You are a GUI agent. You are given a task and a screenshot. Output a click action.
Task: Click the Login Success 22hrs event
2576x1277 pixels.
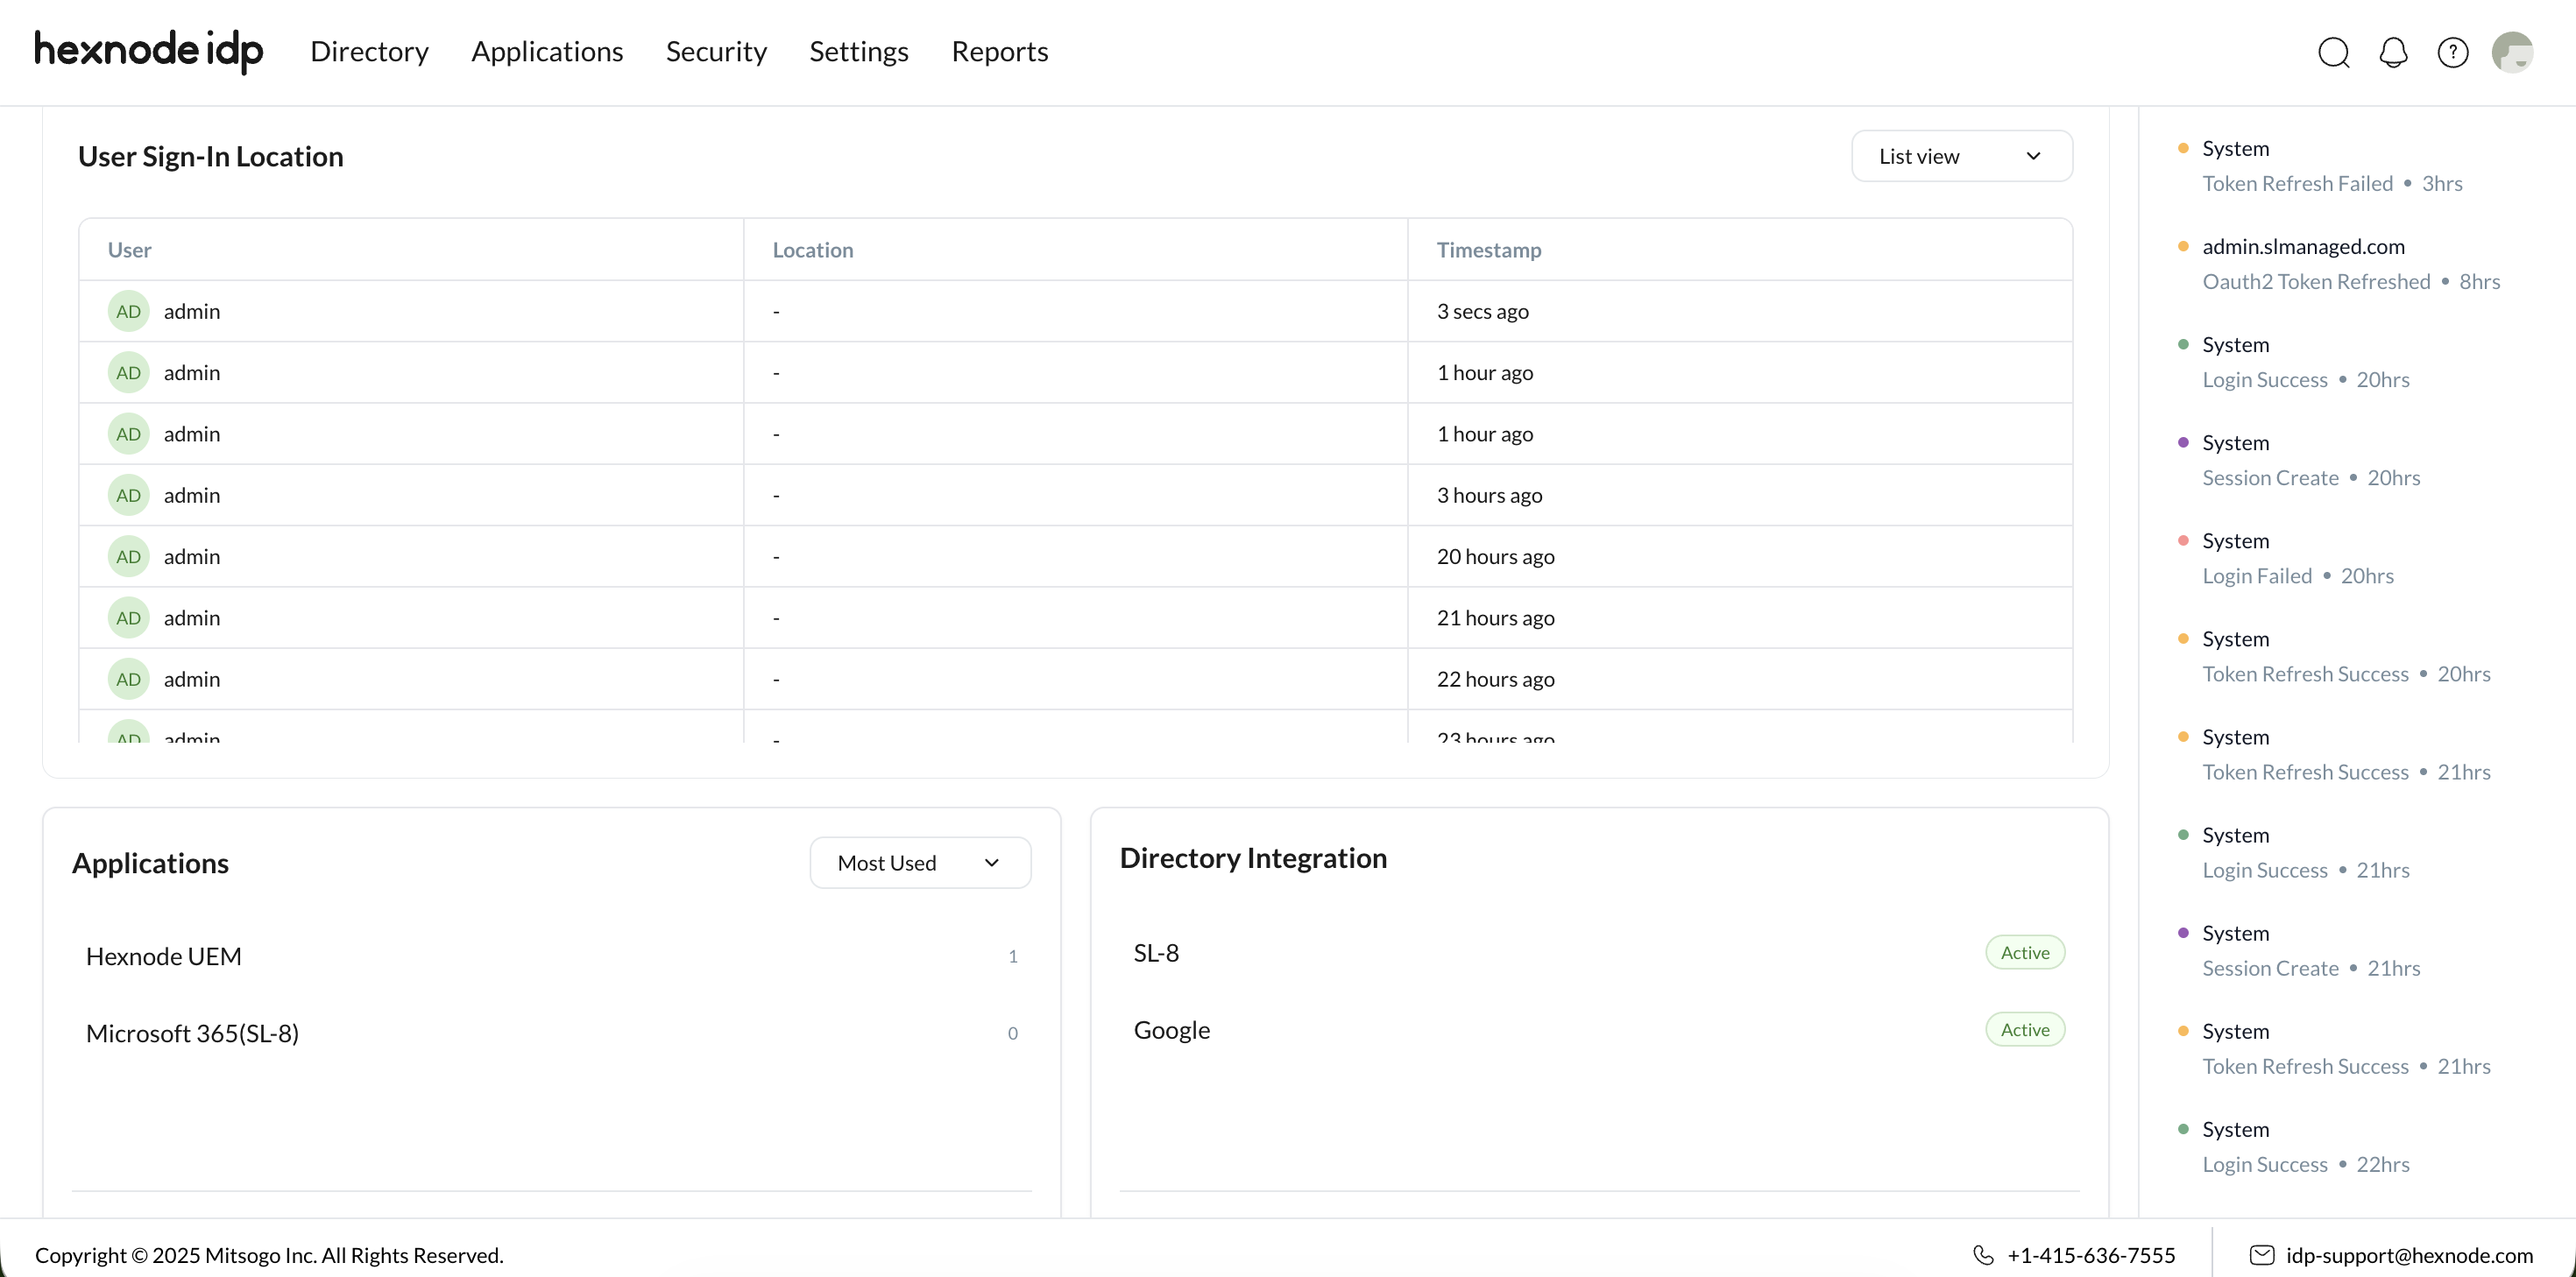coord(2306,1164)
